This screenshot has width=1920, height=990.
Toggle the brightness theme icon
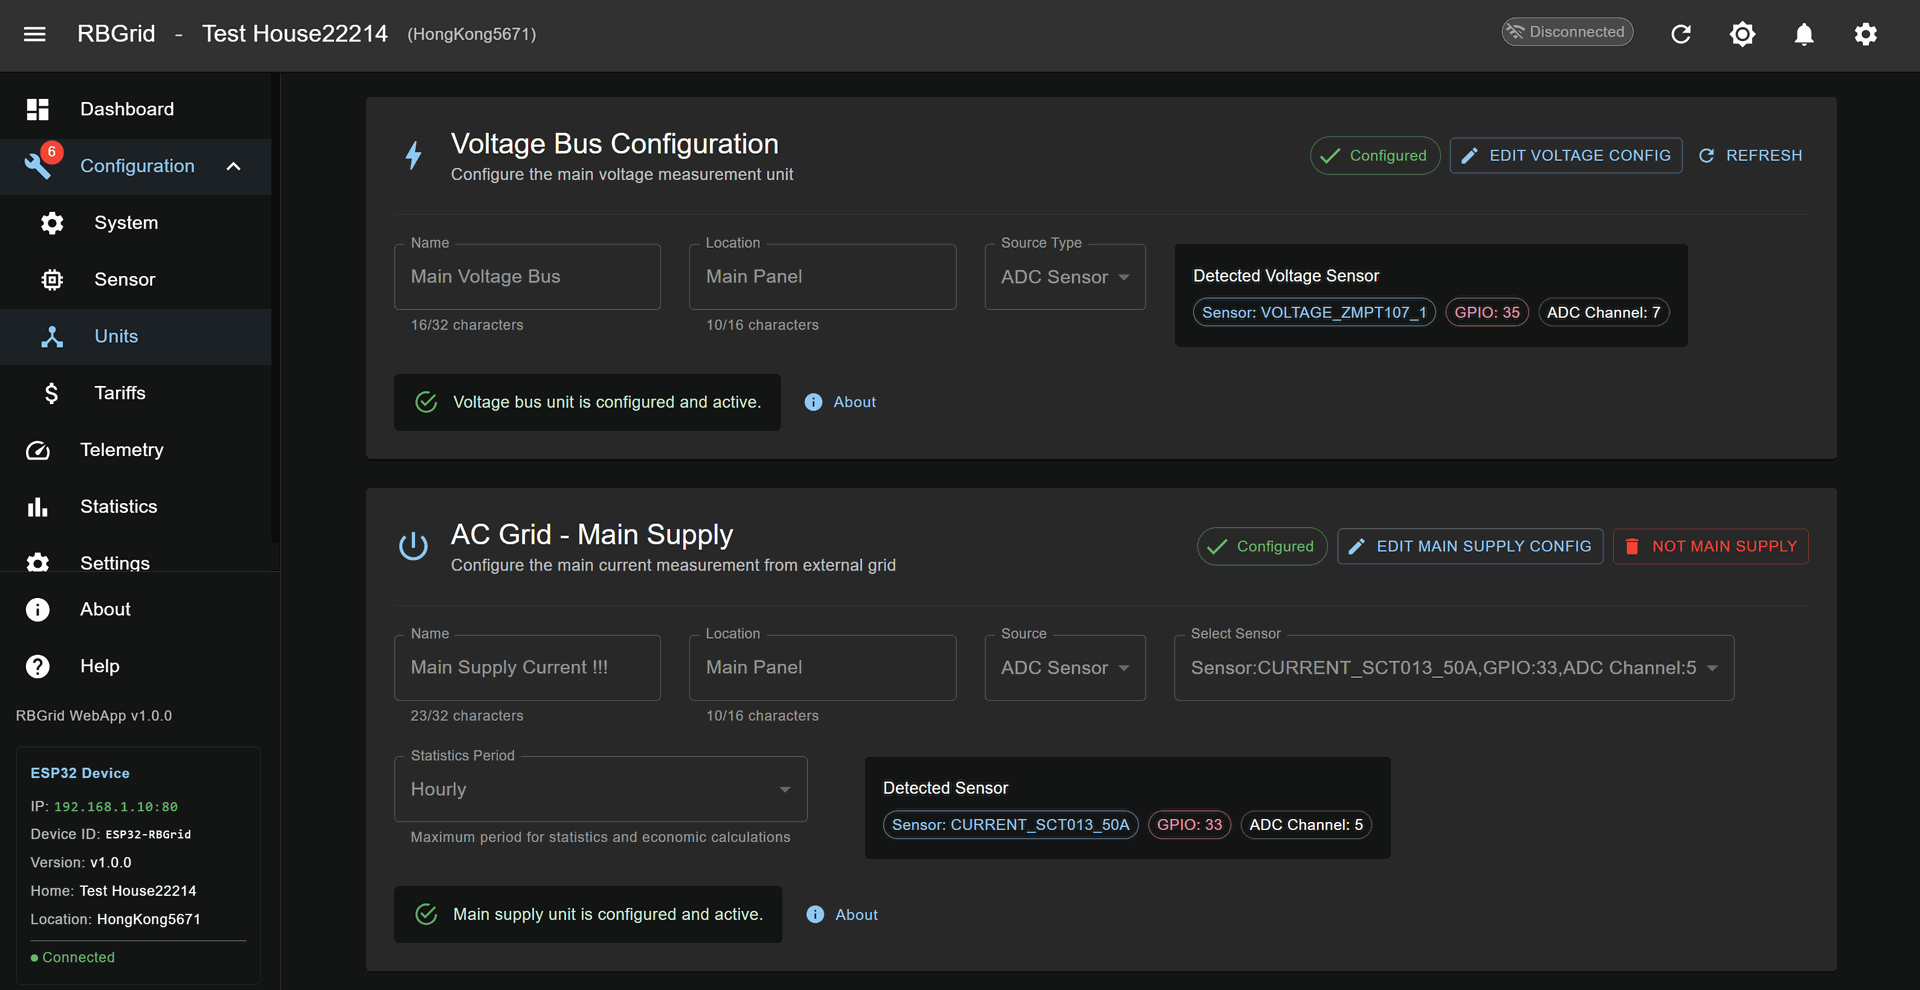pyautogui.click(x=1742, y=34)
